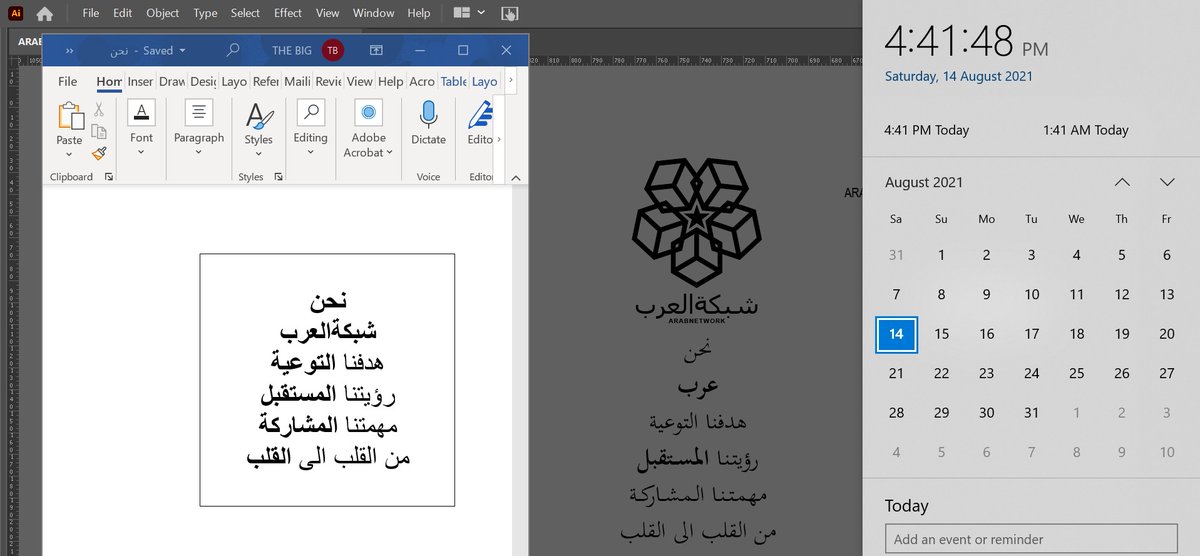Click the 1:41 AM Today additional clock
Viewport: 1200px width, 556px height.
1085,130
